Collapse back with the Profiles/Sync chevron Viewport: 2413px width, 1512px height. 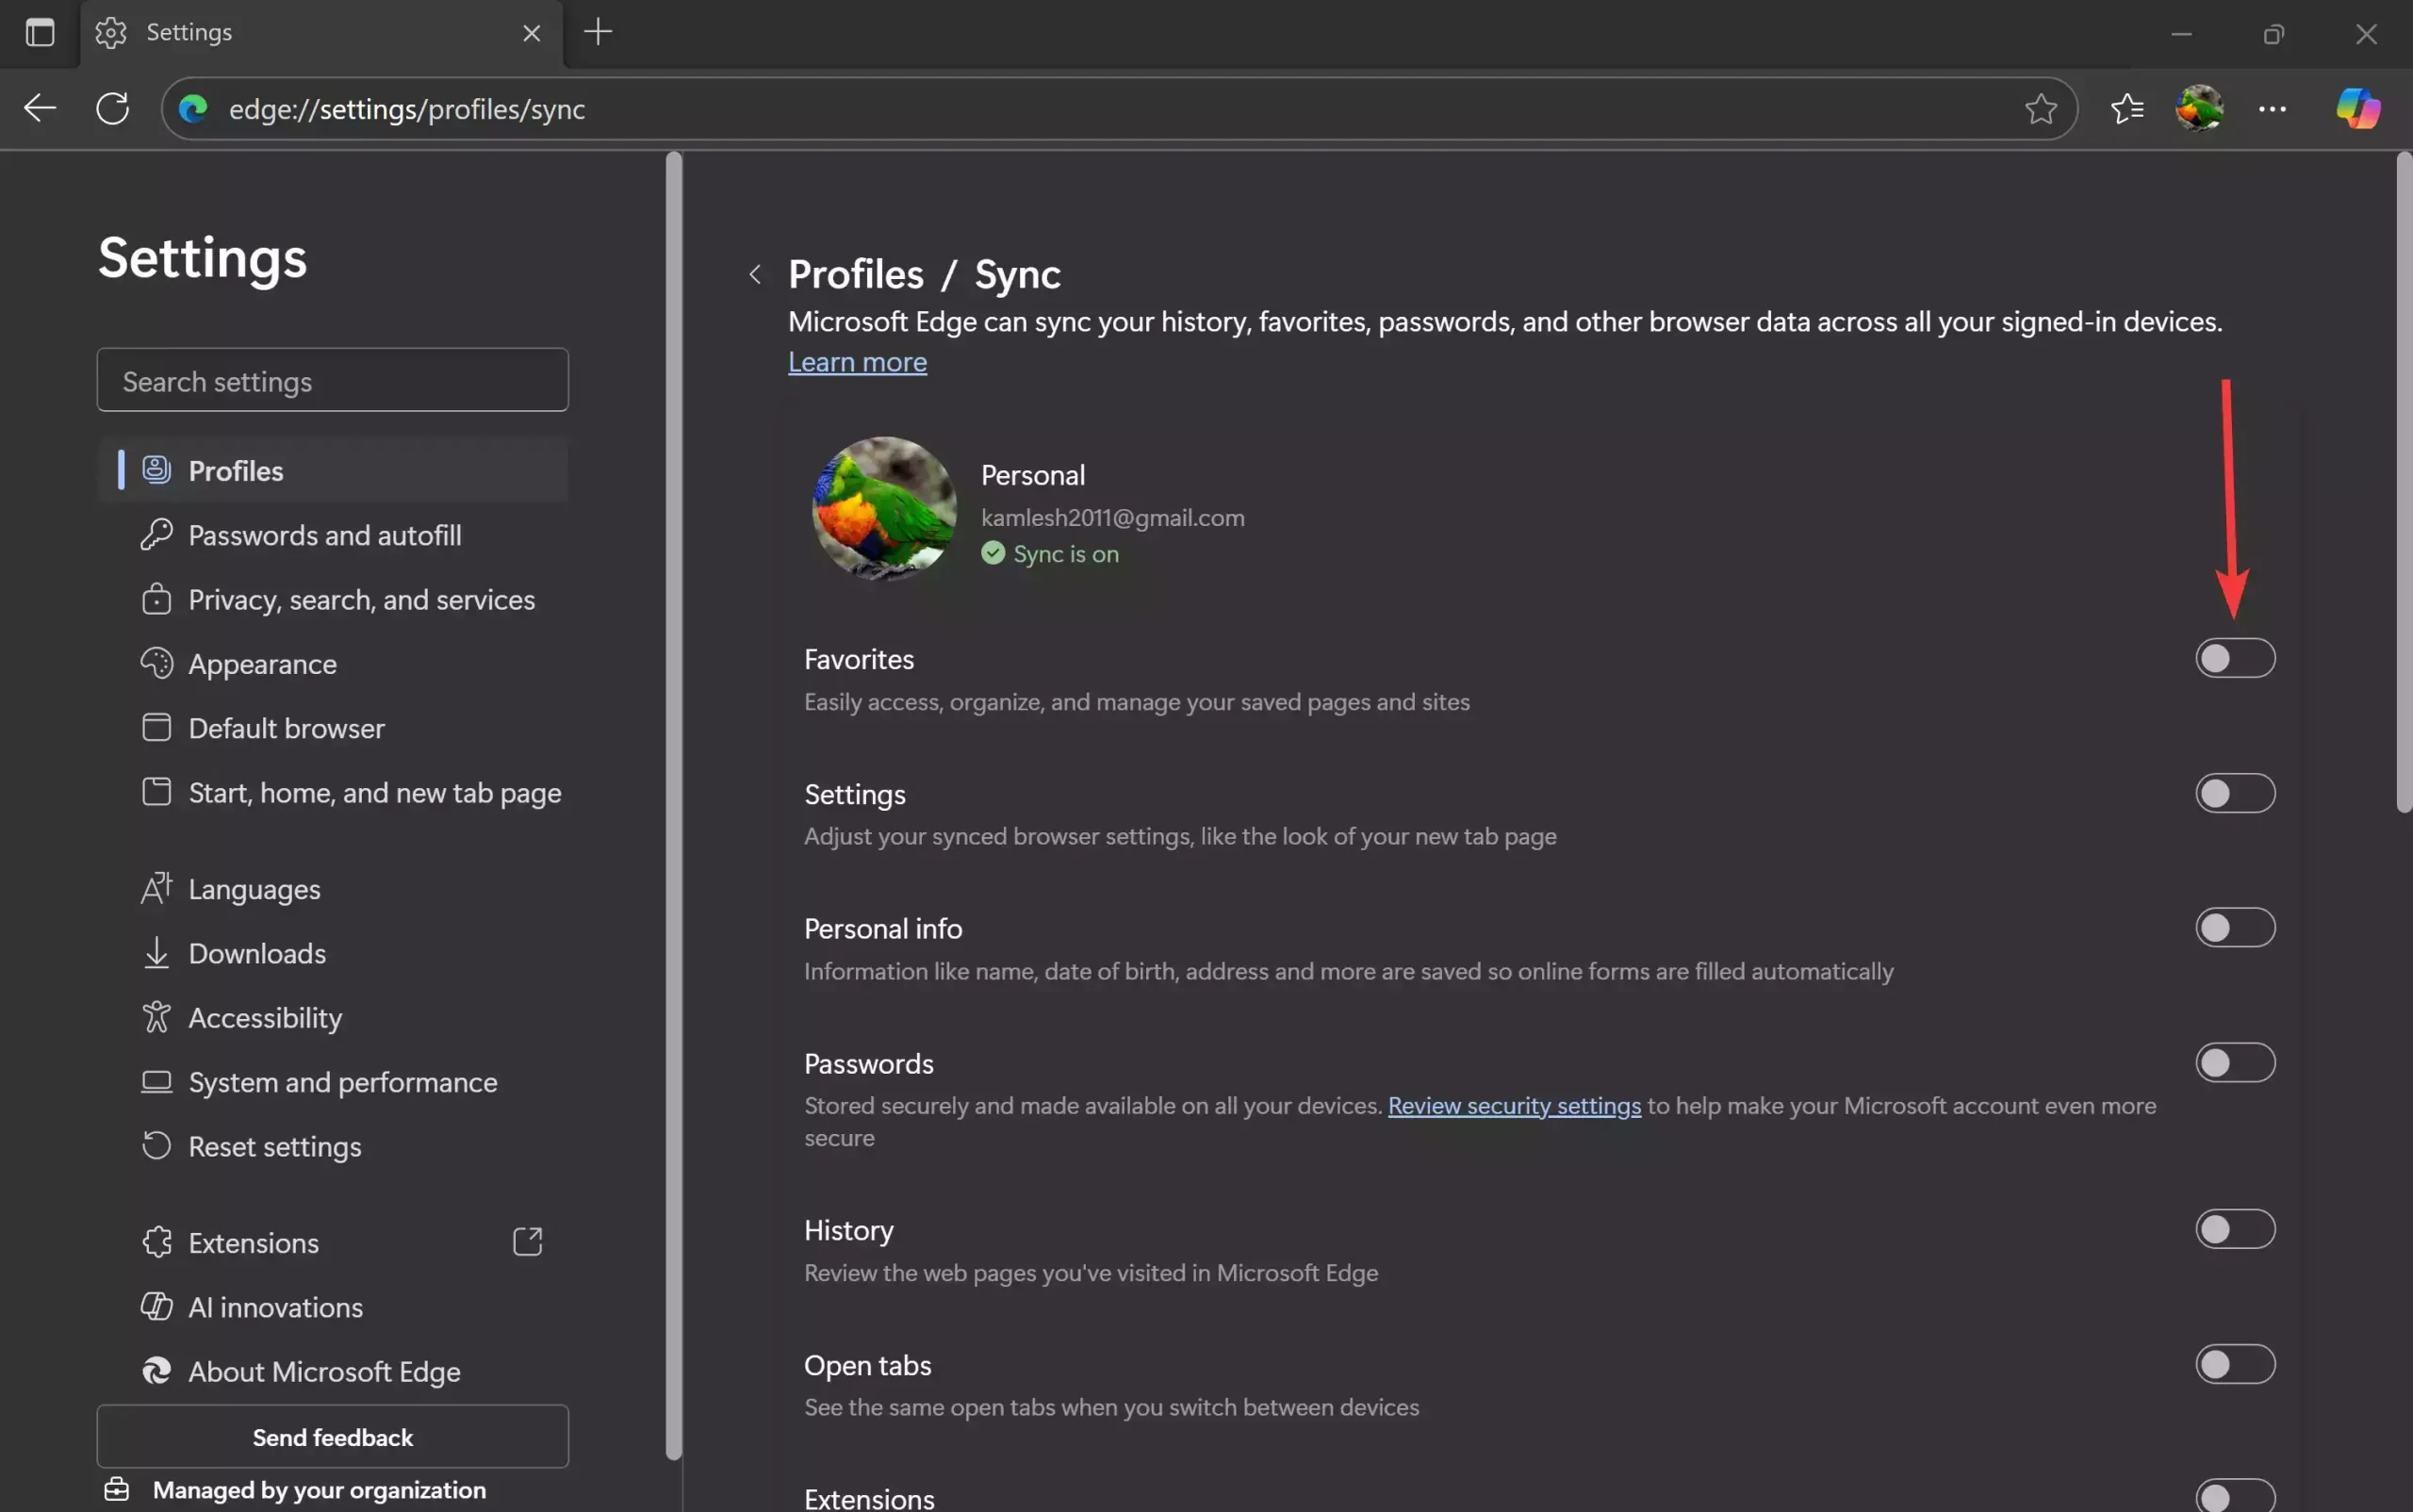tap(755, 273)
